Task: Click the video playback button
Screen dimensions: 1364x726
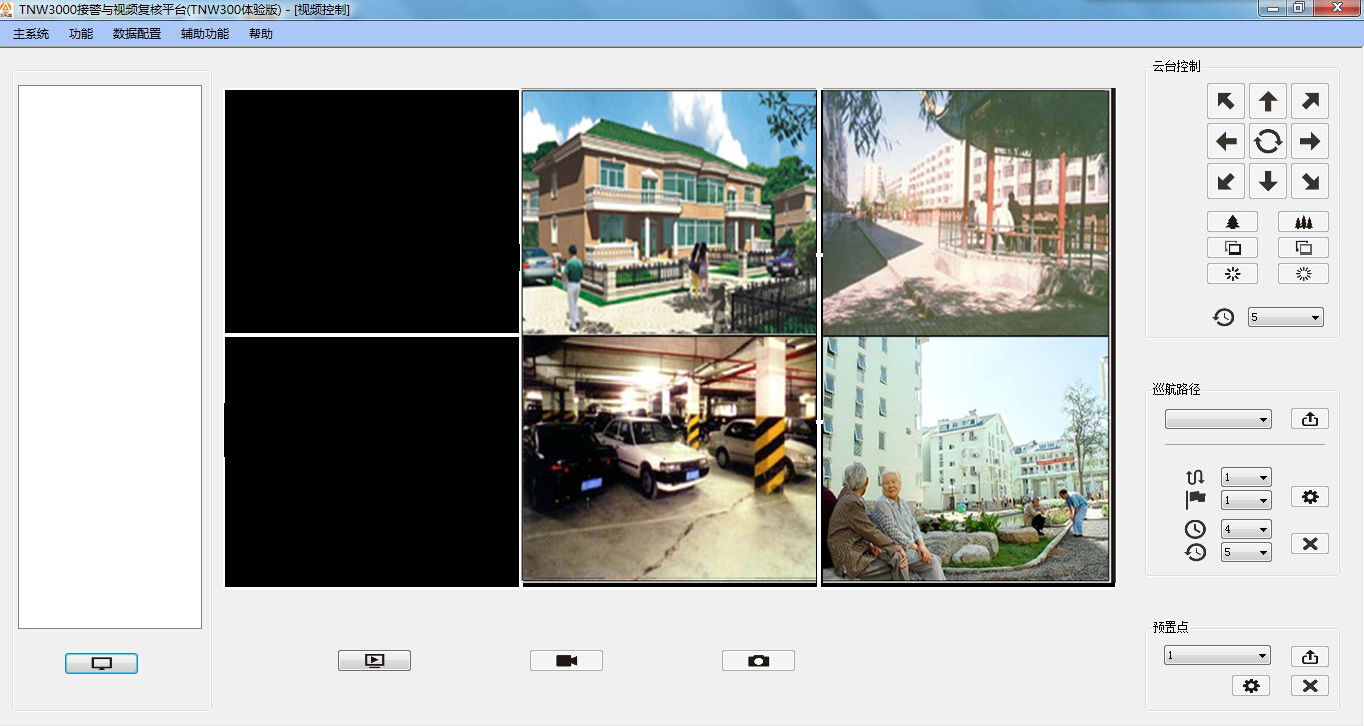Action: pos(374,660)
